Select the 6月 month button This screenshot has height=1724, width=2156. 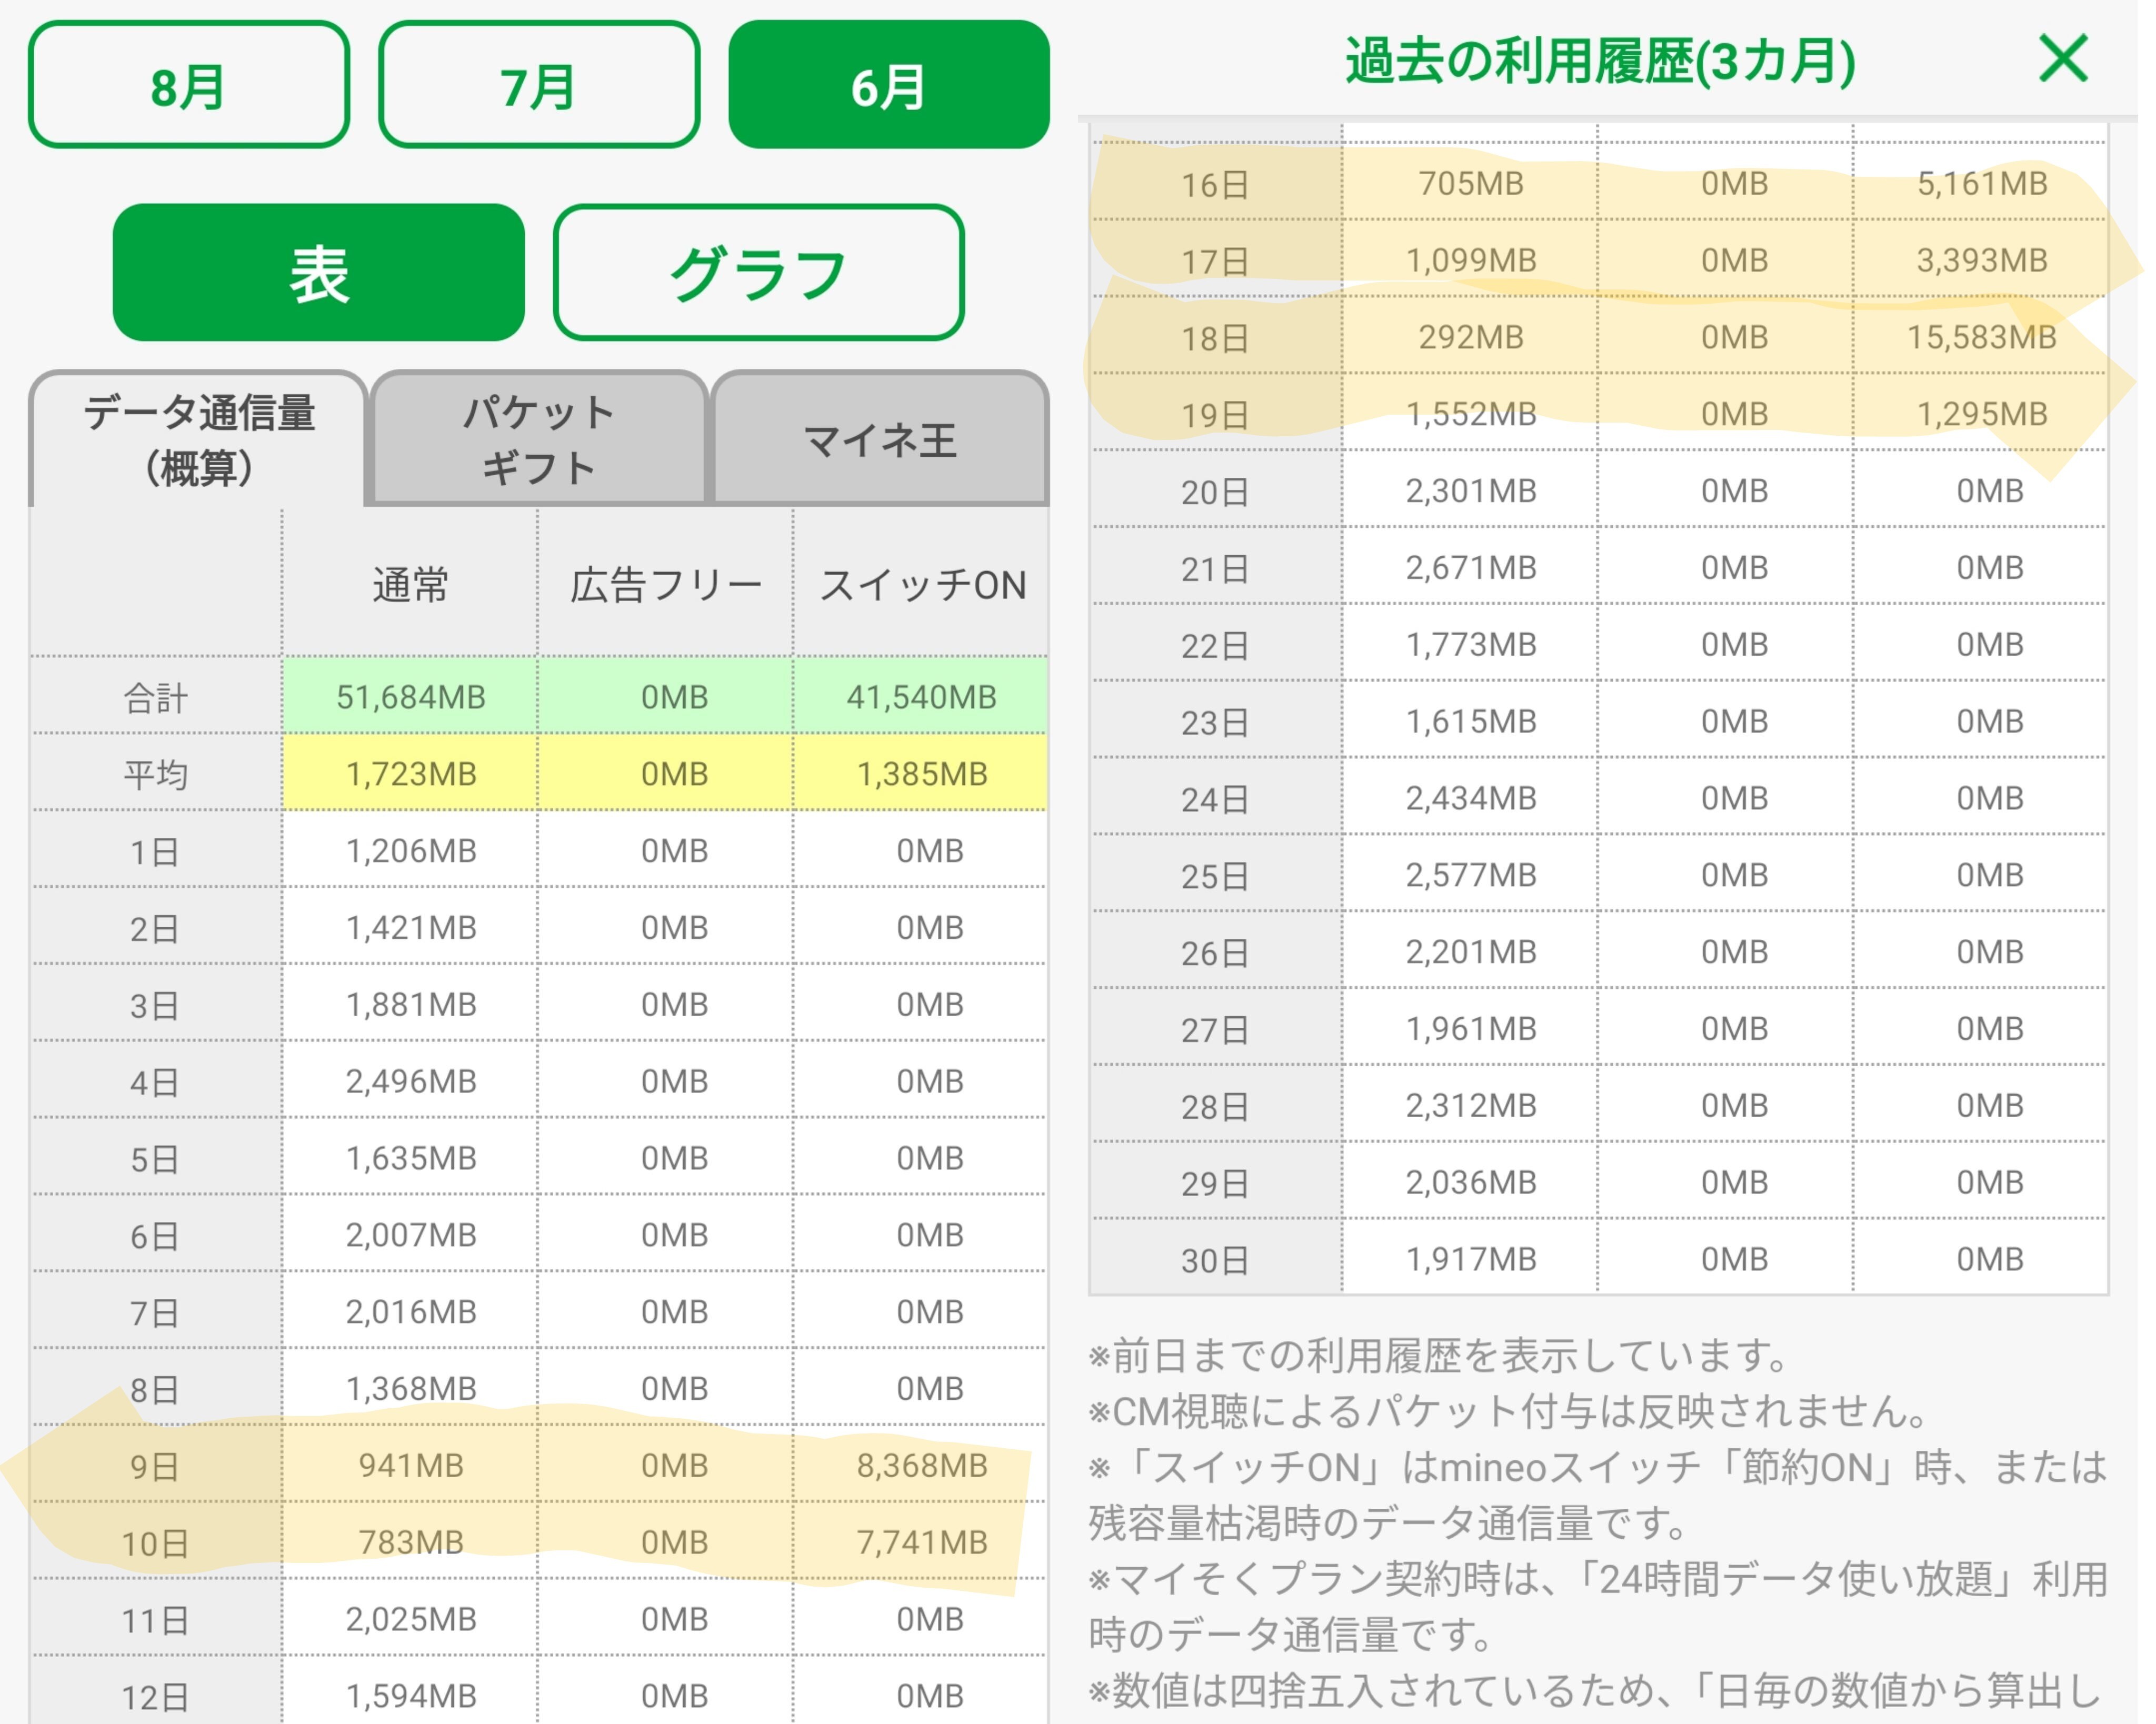888,86
